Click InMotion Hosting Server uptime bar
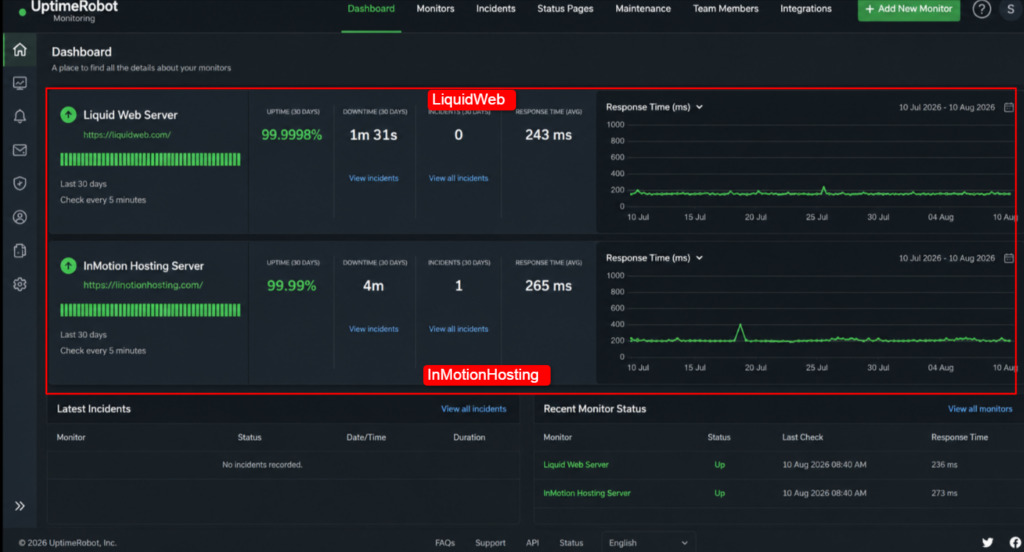The image size is (1024, 552). (x=150, y=310)
